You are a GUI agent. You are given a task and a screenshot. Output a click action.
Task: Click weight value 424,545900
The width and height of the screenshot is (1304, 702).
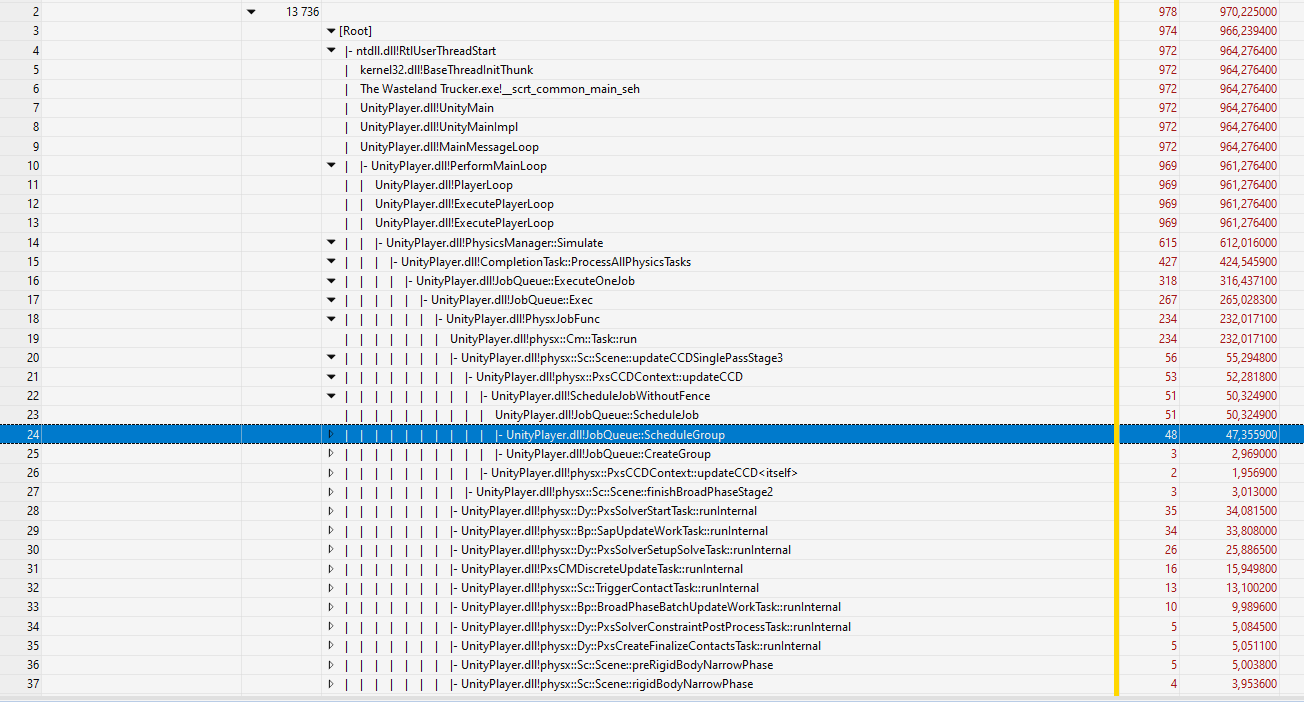click(x=1247, y=262)
